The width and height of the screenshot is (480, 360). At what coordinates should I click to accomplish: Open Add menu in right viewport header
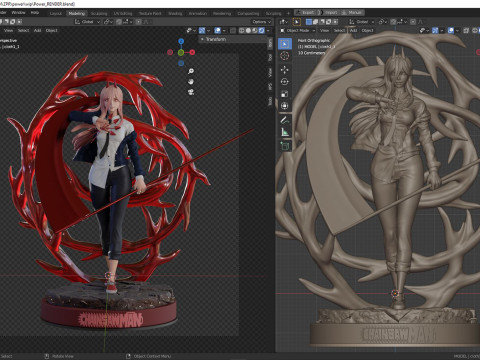353,30
